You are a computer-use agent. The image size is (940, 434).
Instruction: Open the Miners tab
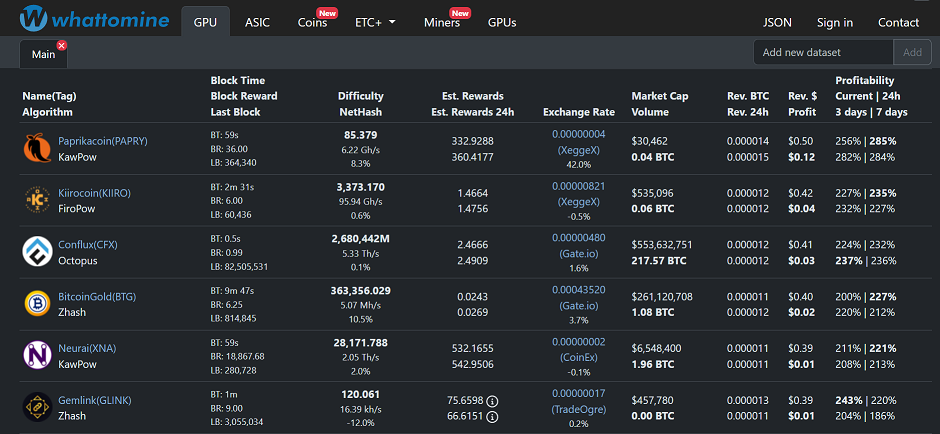click(442, 22)
